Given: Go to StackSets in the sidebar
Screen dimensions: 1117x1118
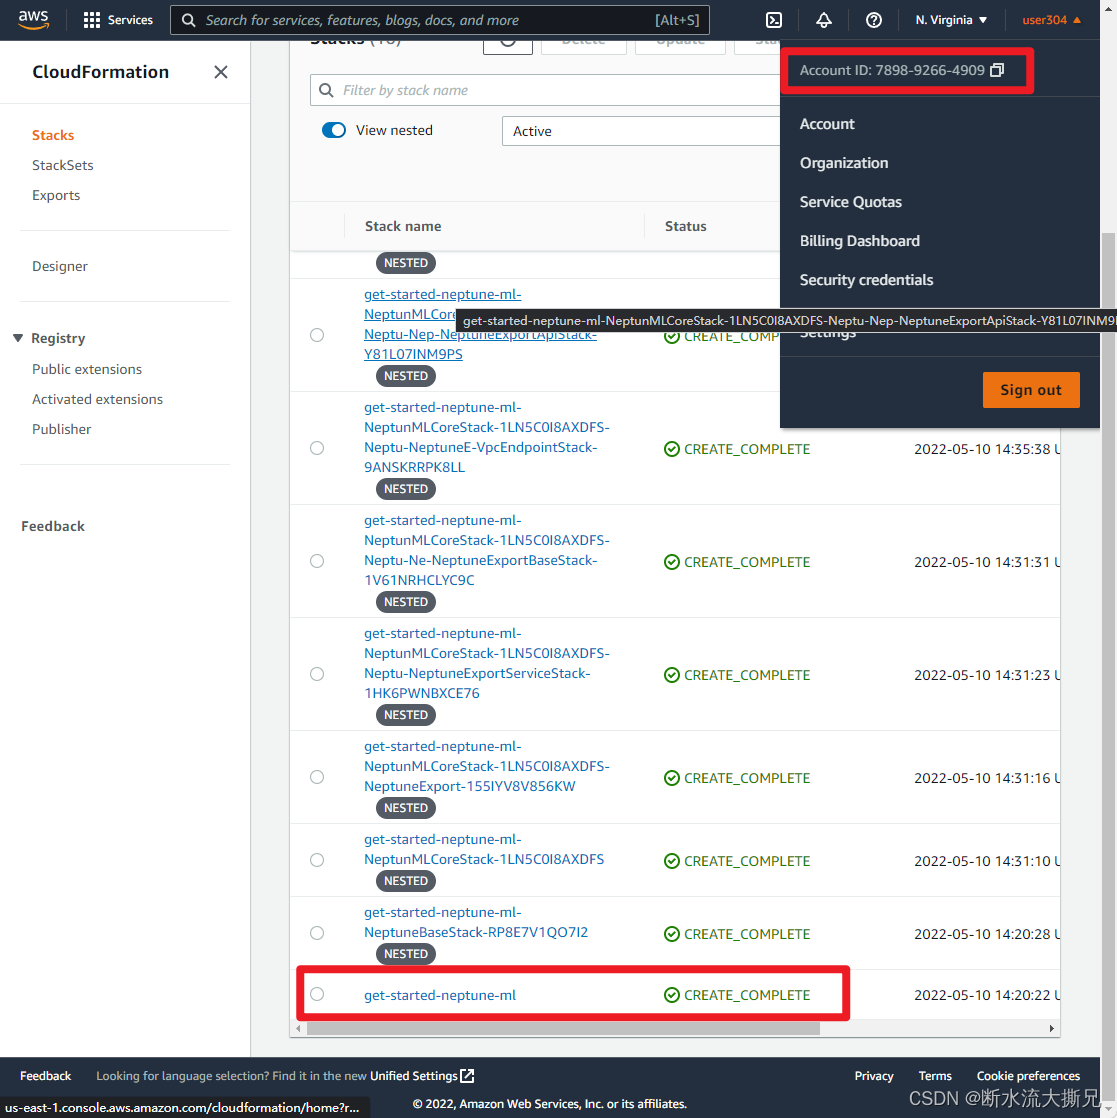Looking at the screenshot, I should [63, 165].
